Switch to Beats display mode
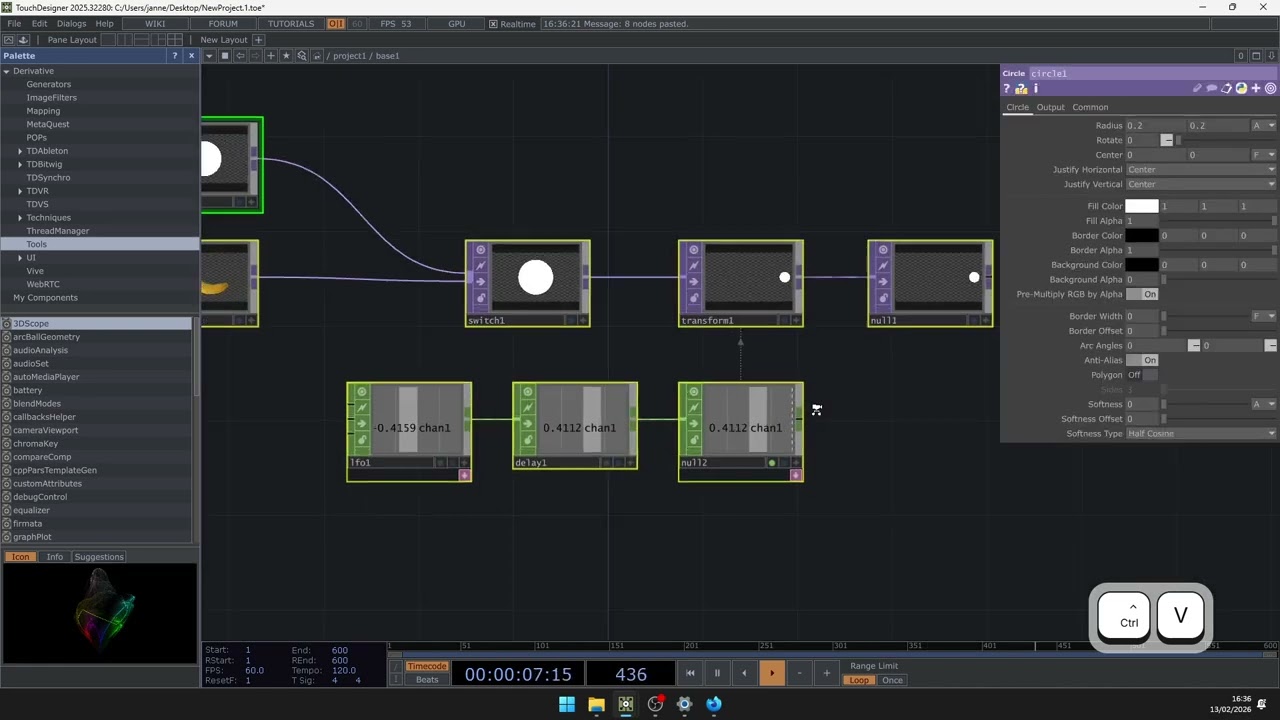This screenshot has width=1280, height=720. click(427, 680)
